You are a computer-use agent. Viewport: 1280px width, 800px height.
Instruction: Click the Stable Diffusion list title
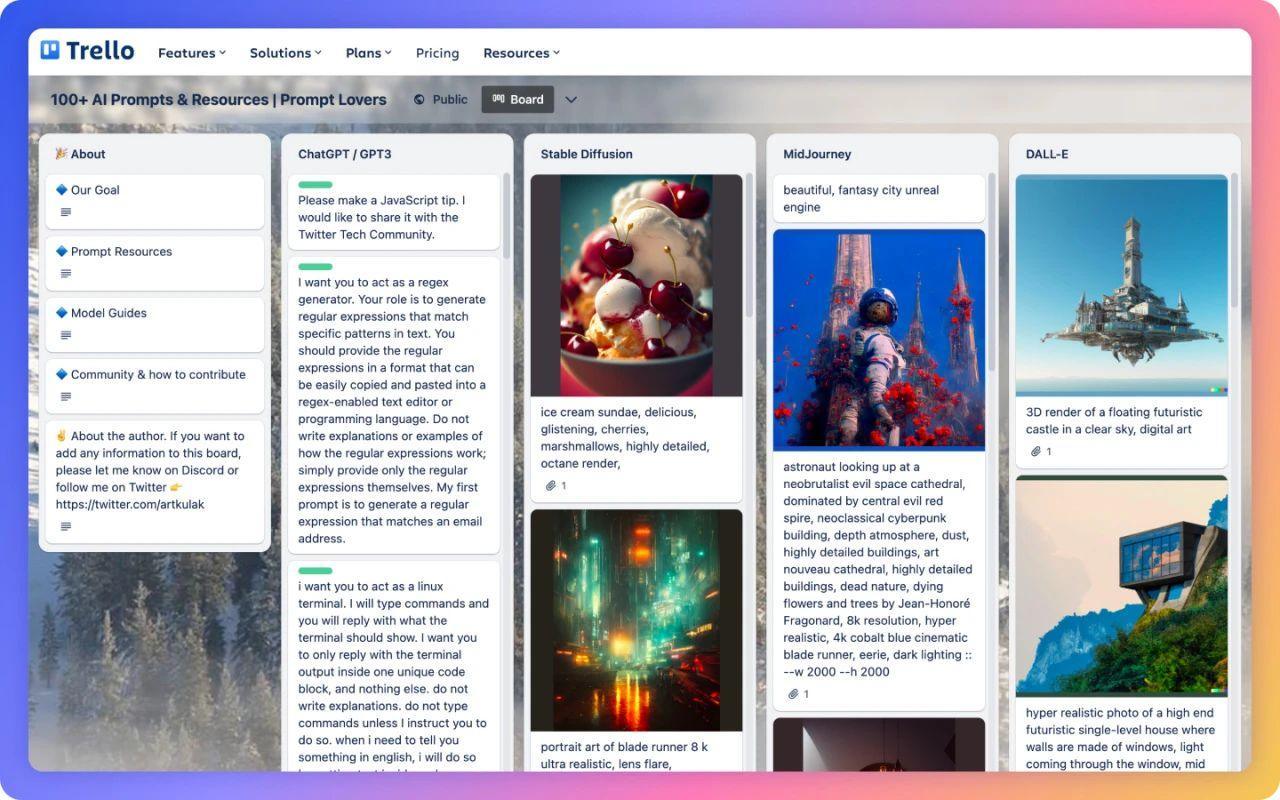click(x=587, y=154)
